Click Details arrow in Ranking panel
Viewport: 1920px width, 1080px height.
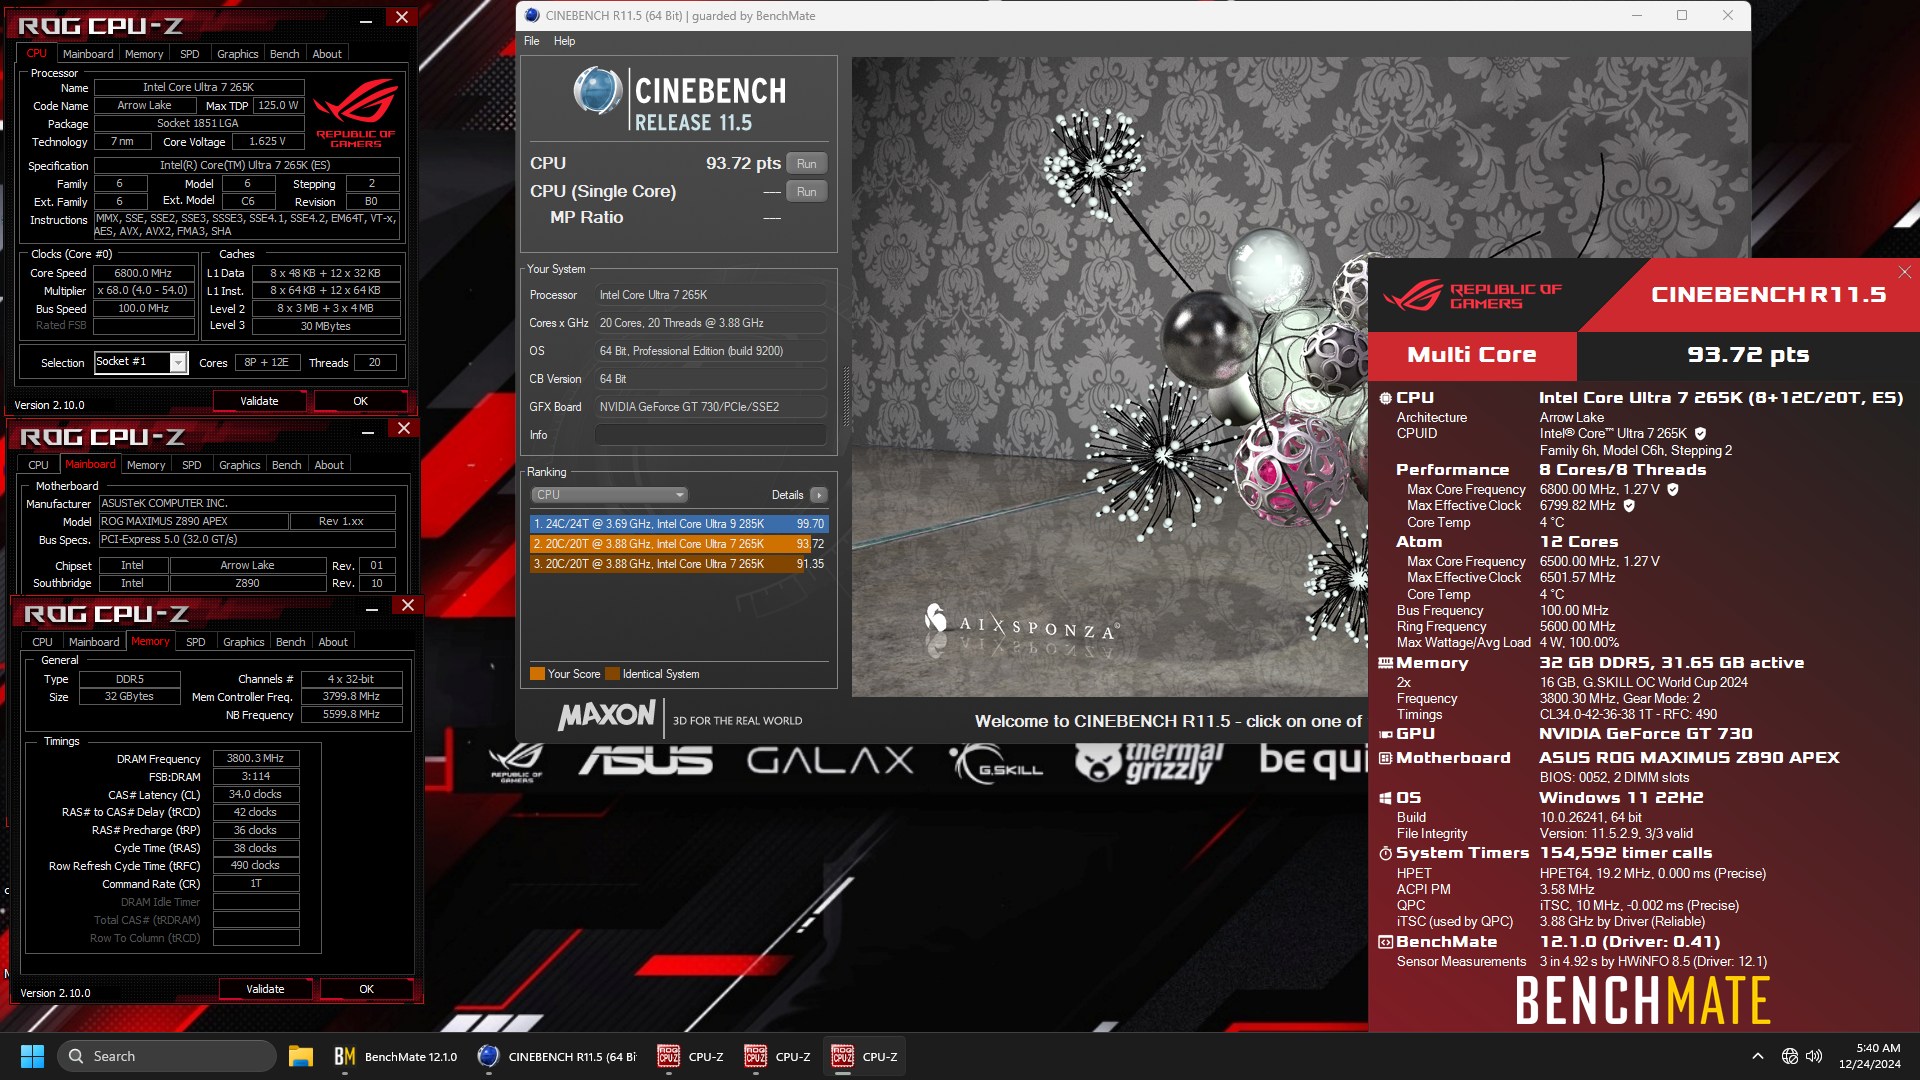point(818,495)
